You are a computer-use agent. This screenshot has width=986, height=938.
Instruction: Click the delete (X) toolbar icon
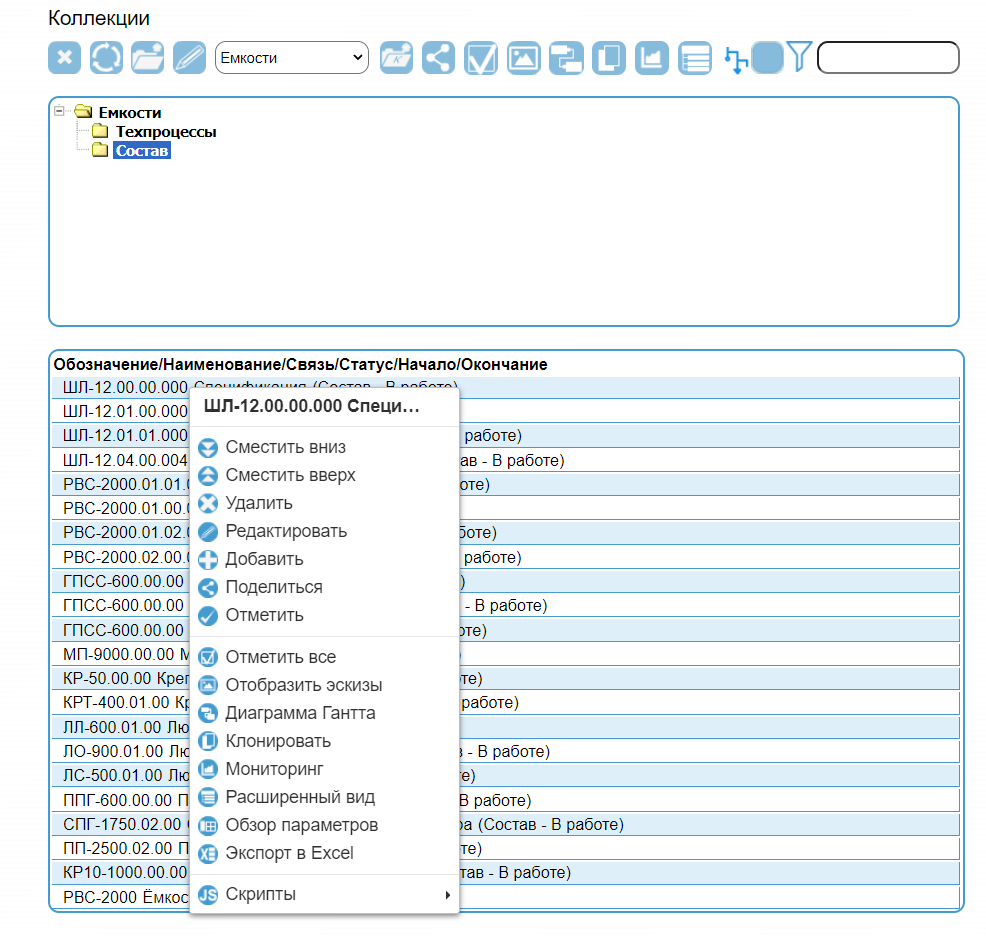(x=64, y=57)
